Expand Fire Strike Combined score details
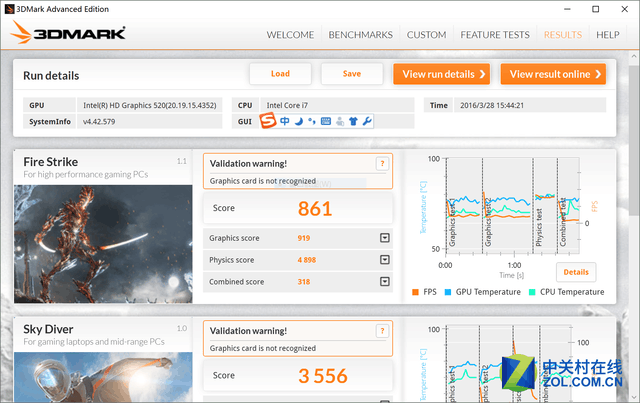The width and height of the screenshot is (640, 403). coord(384,281)
